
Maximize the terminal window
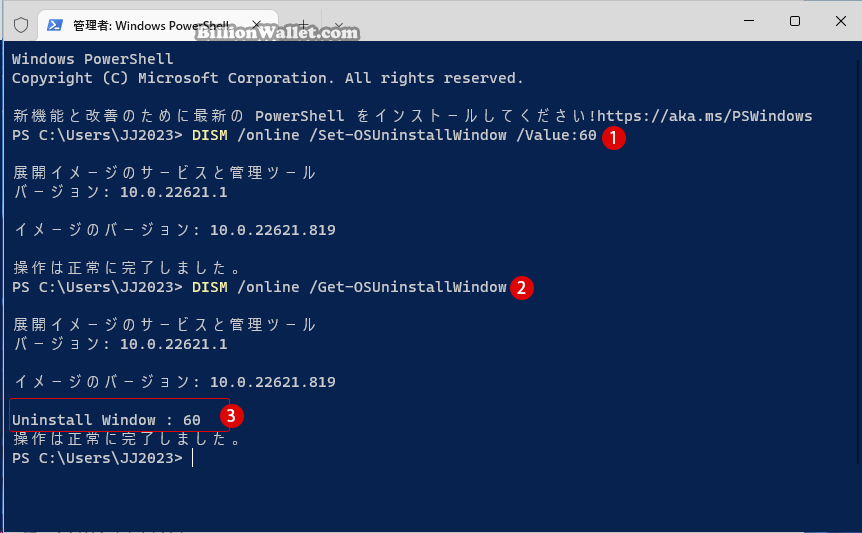click(x=795, y=21)
